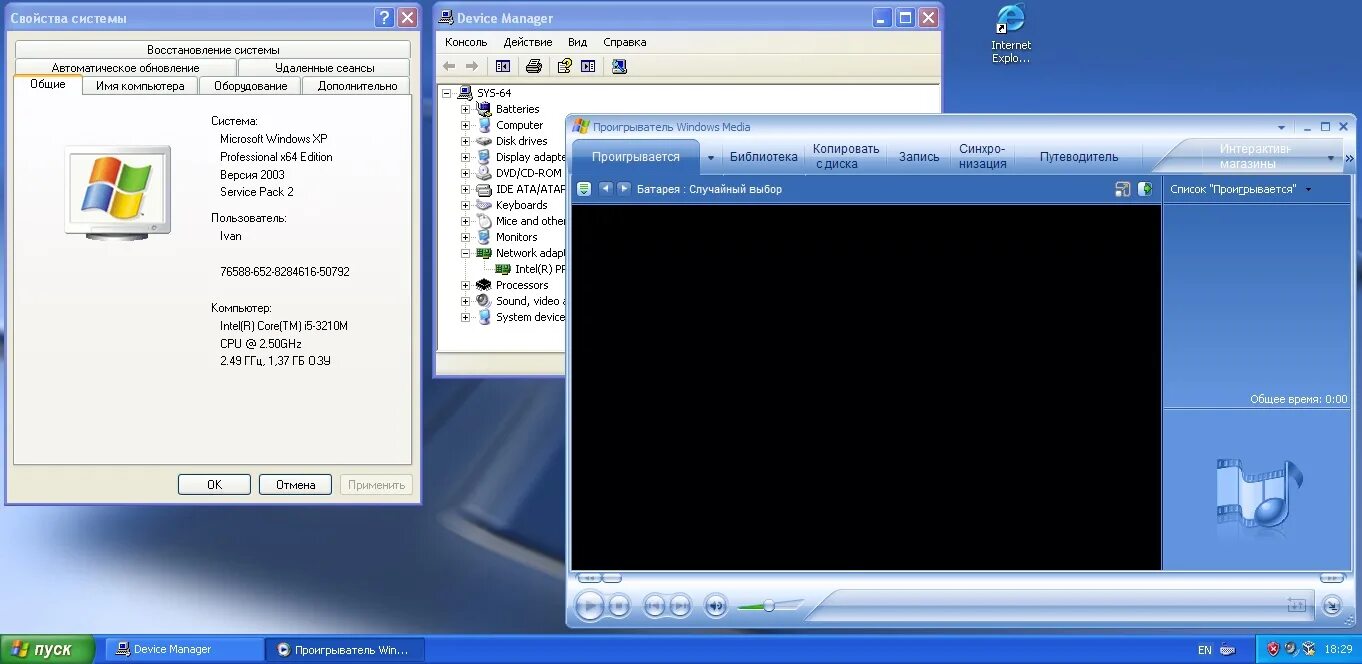Select the Computer item in device tree
Image resolution: width=1362 pixels, height=664 pixels.
click(x=519, y=125)
